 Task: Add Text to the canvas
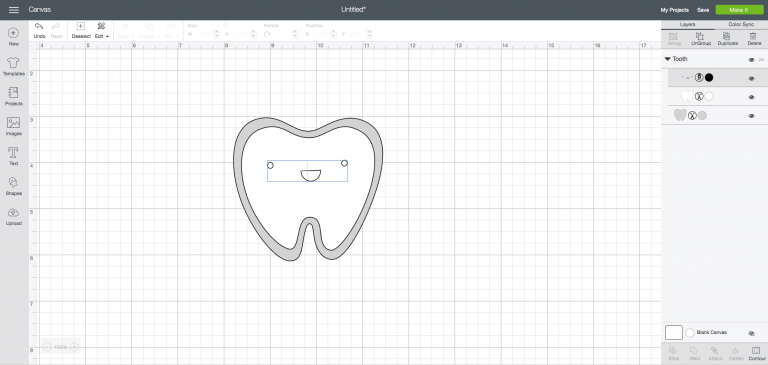pos(14,156)
